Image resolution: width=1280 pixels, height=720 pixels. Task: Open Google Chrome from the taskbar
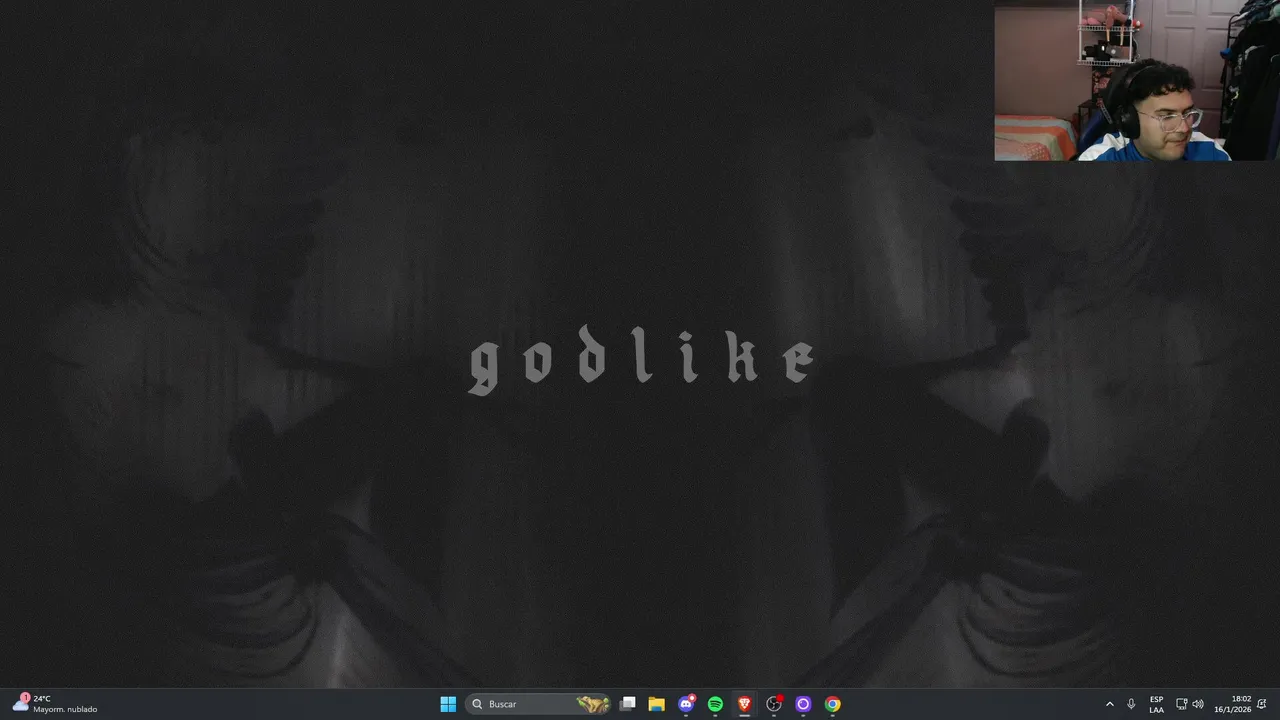tap(832, 704)
